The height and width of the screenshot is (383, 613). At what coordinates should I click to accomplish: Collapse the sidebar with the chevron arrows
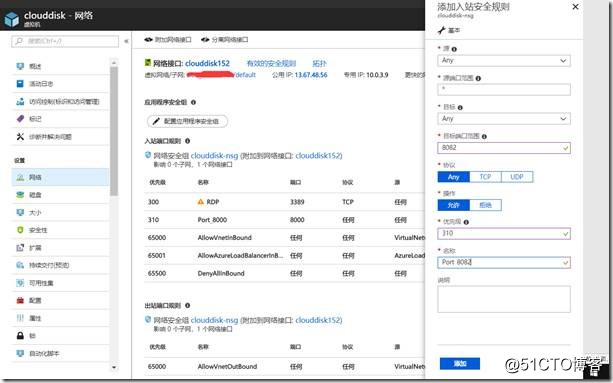[126, 41]
